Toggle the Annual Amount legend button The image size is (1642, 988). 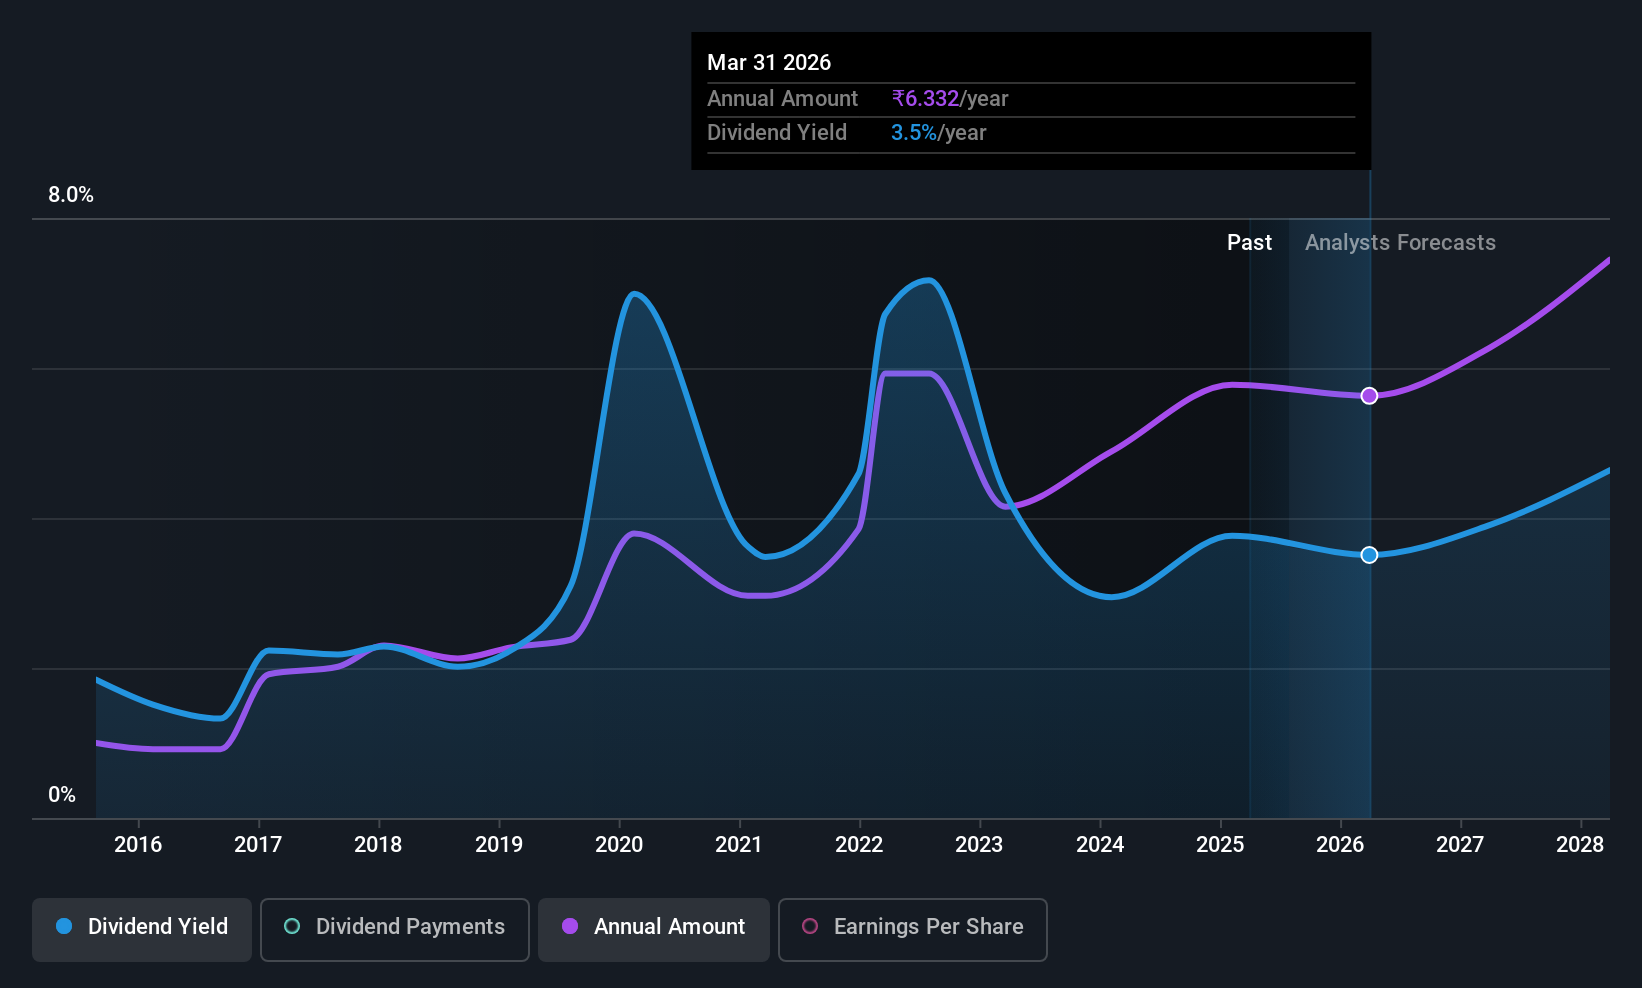click(654, 930)
